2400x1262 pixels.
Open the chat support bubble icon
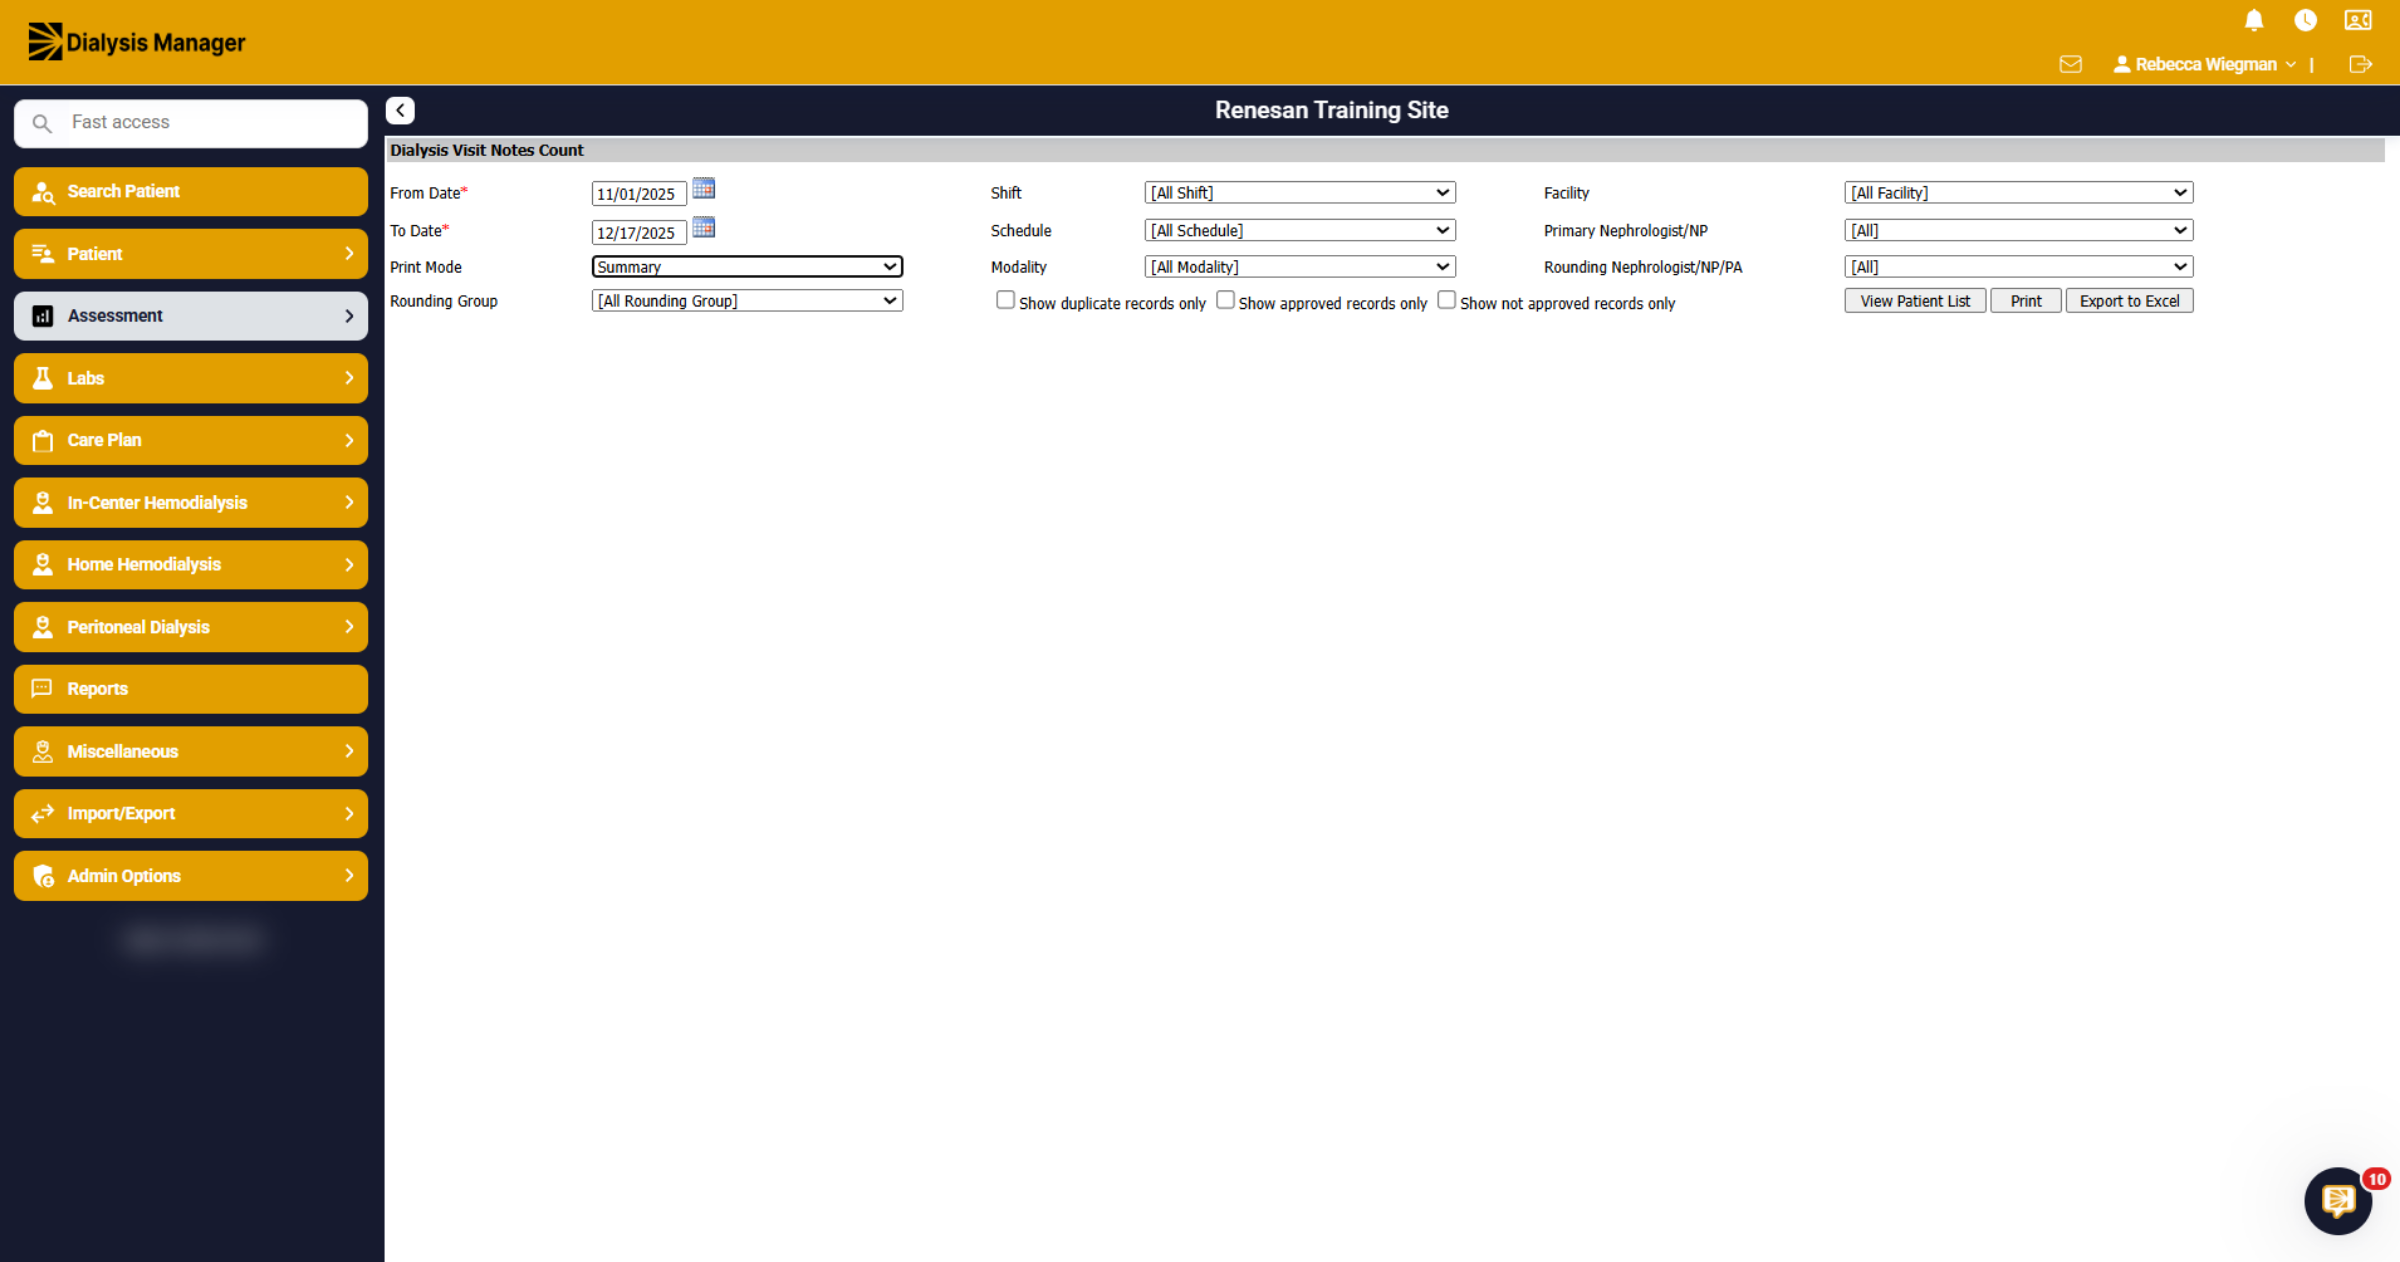[2338, 1200]
